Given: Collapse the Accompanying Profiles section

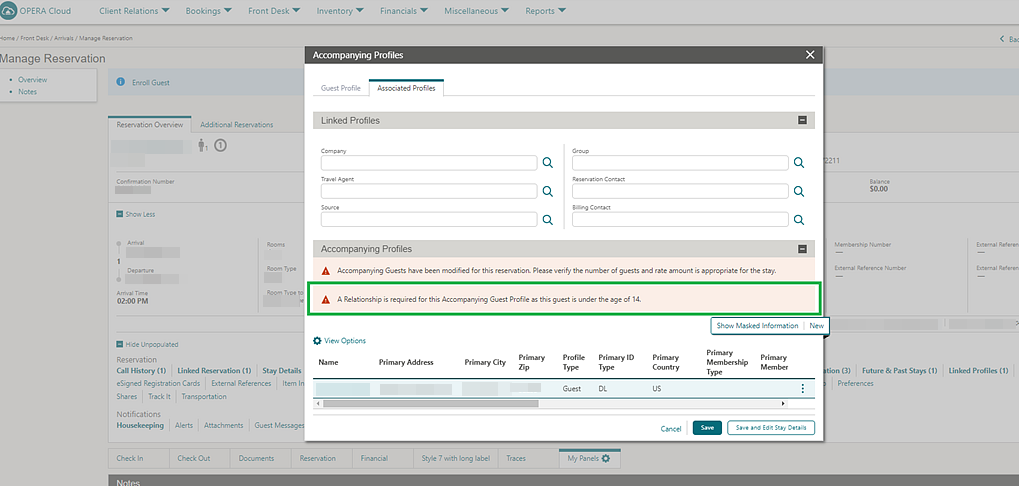Looking at the screenshot, I should (x=802, y=249).
